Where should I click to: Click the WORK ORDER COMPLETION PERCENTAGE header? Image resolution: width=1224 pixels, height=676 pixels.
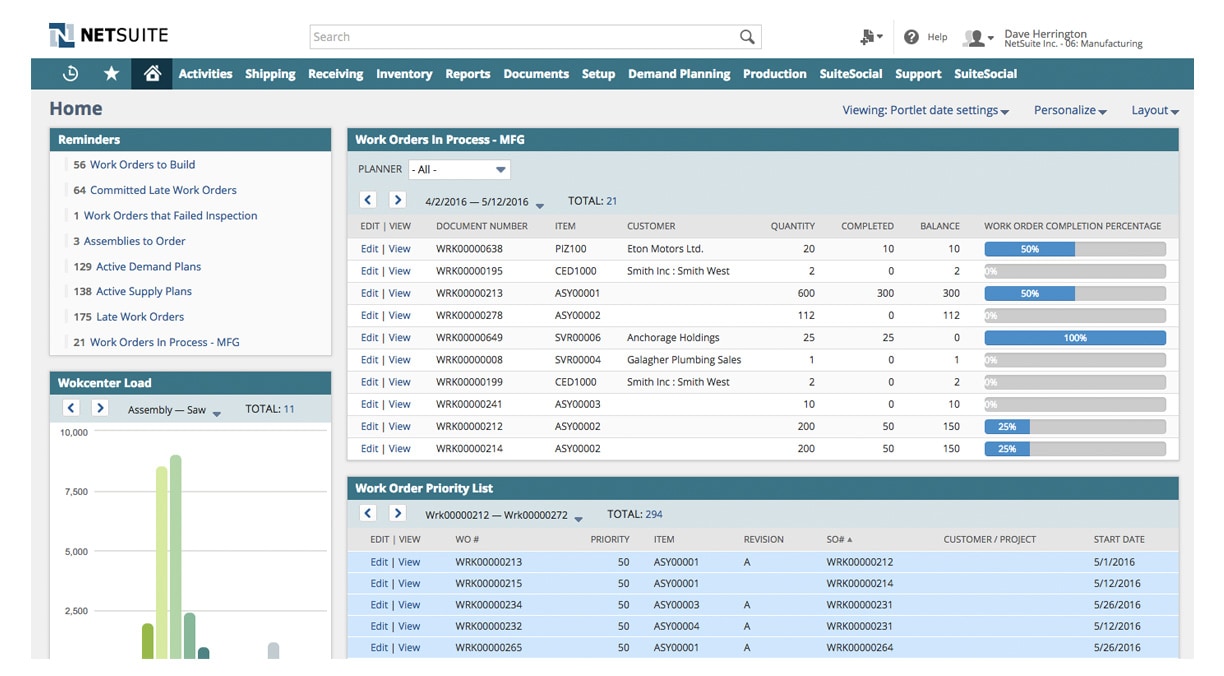tap(1073, 226)
